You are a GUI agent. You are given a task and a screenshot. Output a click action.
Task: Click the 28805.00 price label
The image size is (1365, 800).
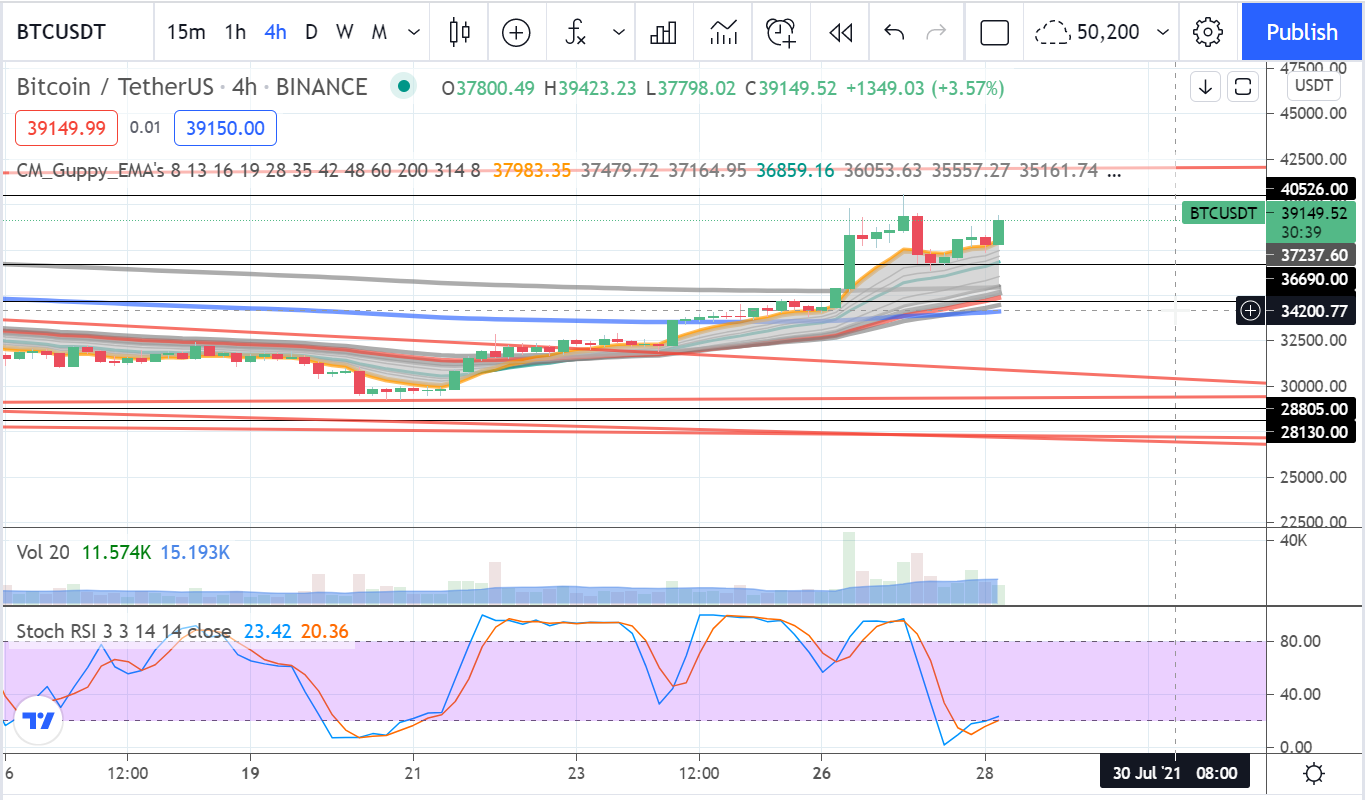pos(1309,409)
